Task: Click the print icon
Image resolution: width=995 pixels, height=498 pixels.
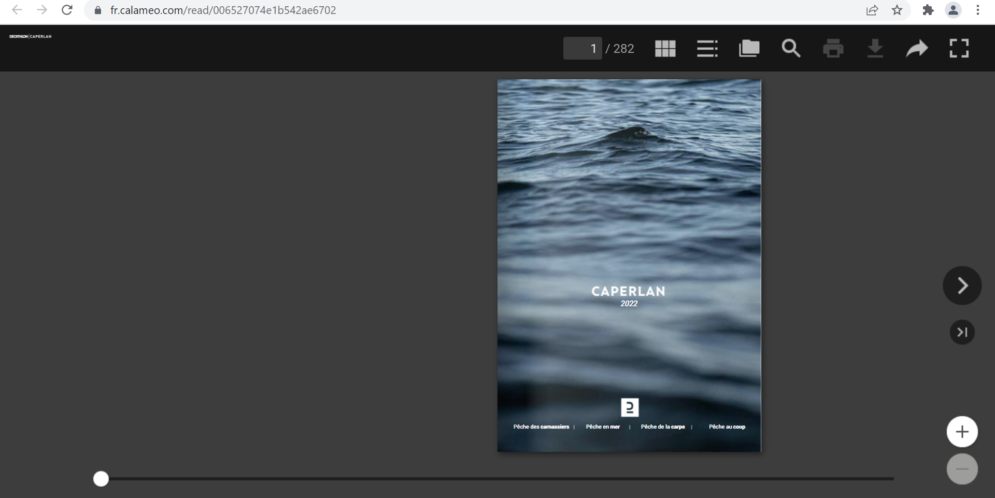Action: (833, 48)
